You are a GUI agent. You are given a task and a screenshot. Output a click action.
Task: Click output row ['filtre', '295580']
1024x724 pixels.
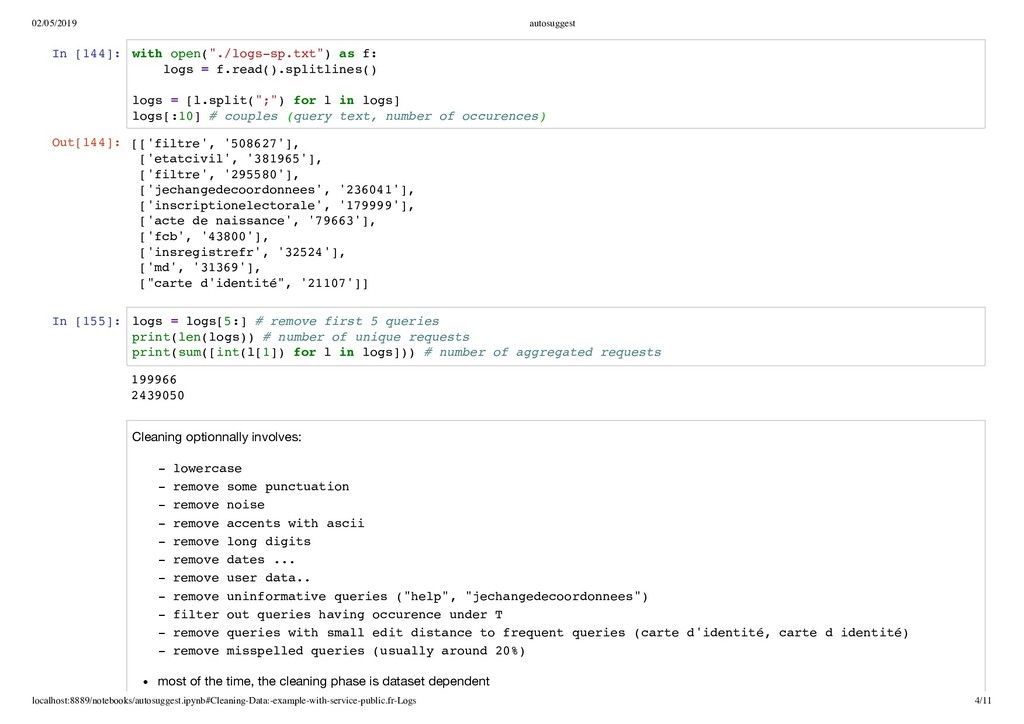[x=219, y=174]
